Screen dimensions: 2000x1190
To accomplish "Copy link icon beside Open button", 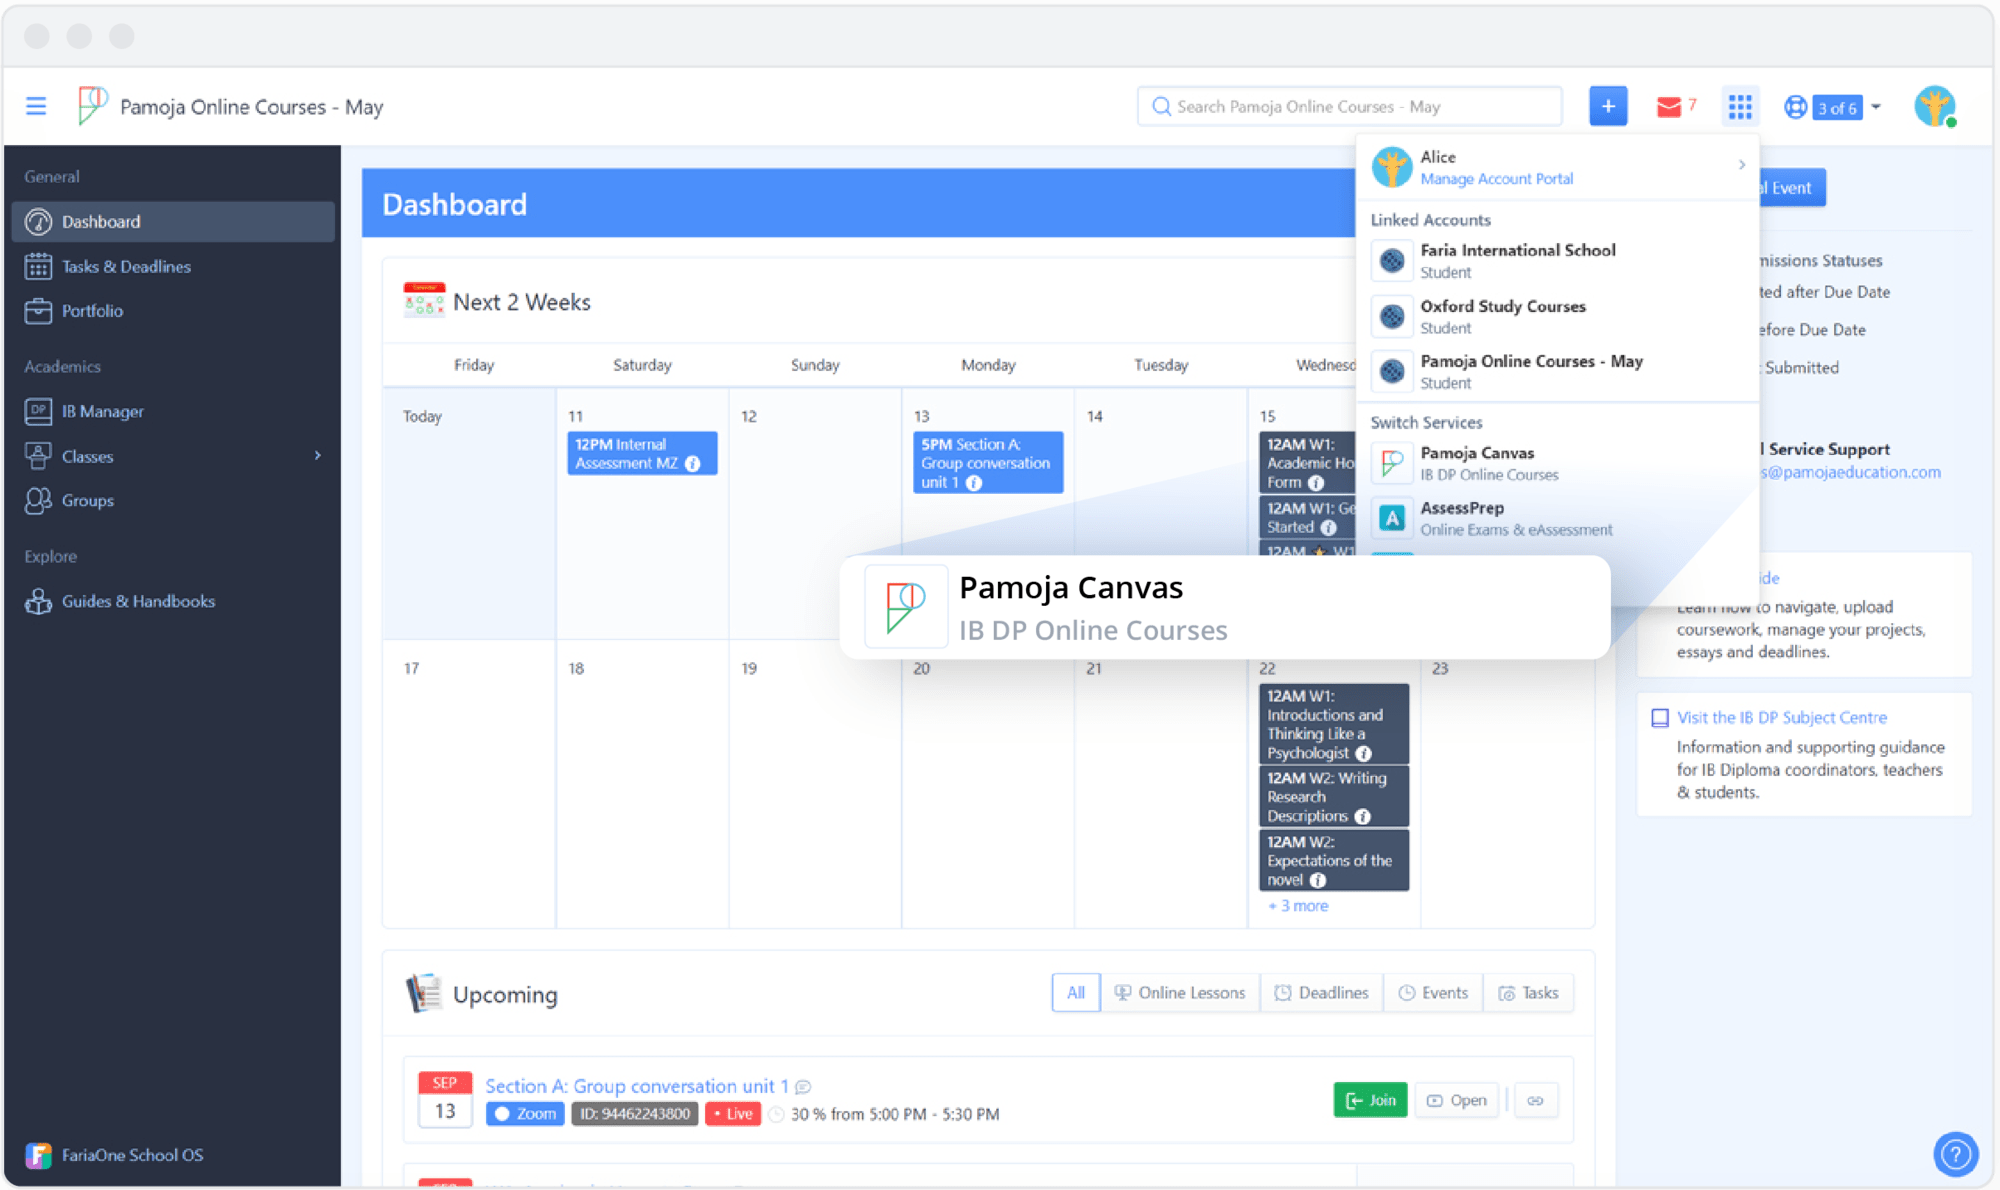I will [x=1535, y=1100].
